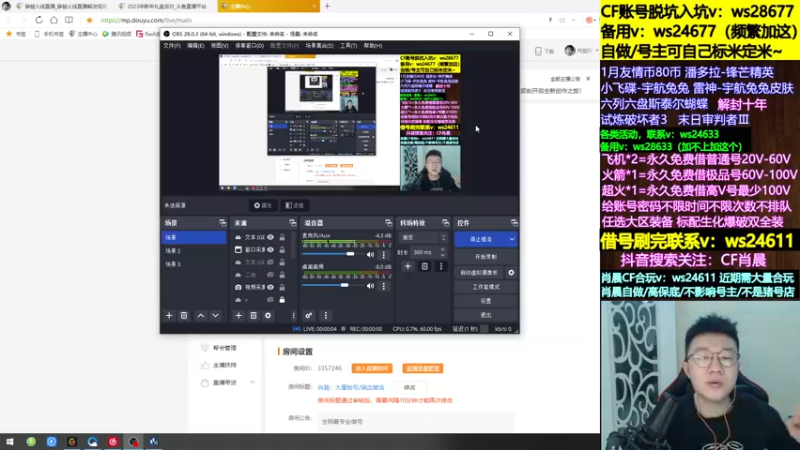Image resolution: width=800 pixels, height=450 pixels.
Task: Open the OBS 停靠窗口(D) menu
Action: [x=249, y=45]
